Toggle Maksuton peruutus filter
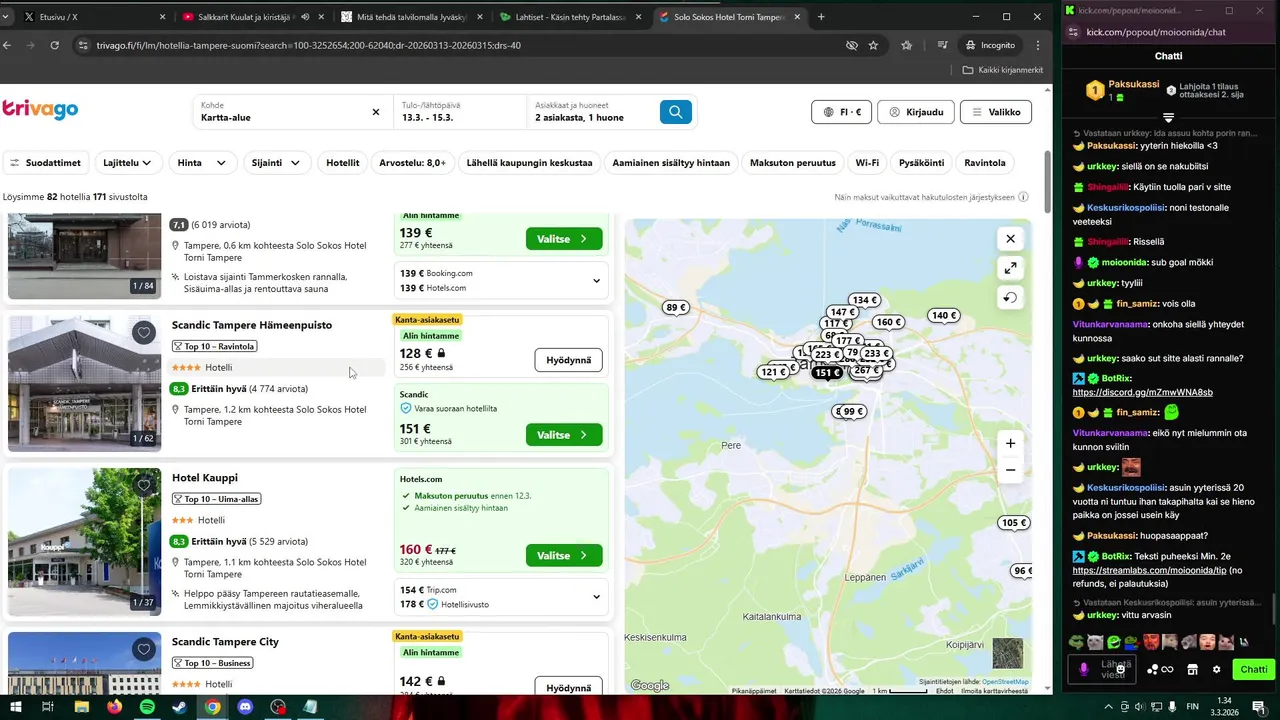Viewport: 1280px width, 720px height. click(793, 163)
